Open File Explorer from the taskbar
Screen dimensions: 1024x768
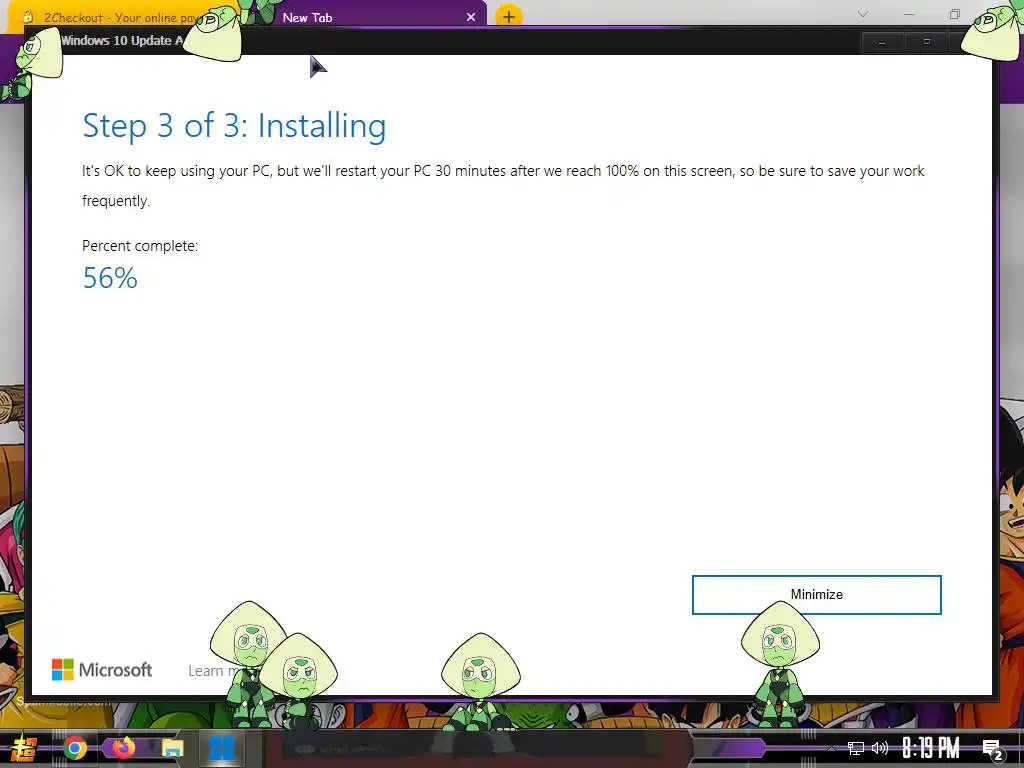coord(172,748)
